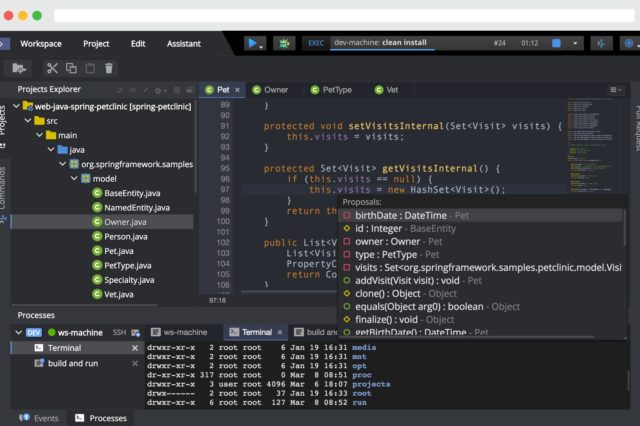The width and height of the screenshot is (640, 426).
Task: Open the Assistant menu
Action: tap(184, 44)
